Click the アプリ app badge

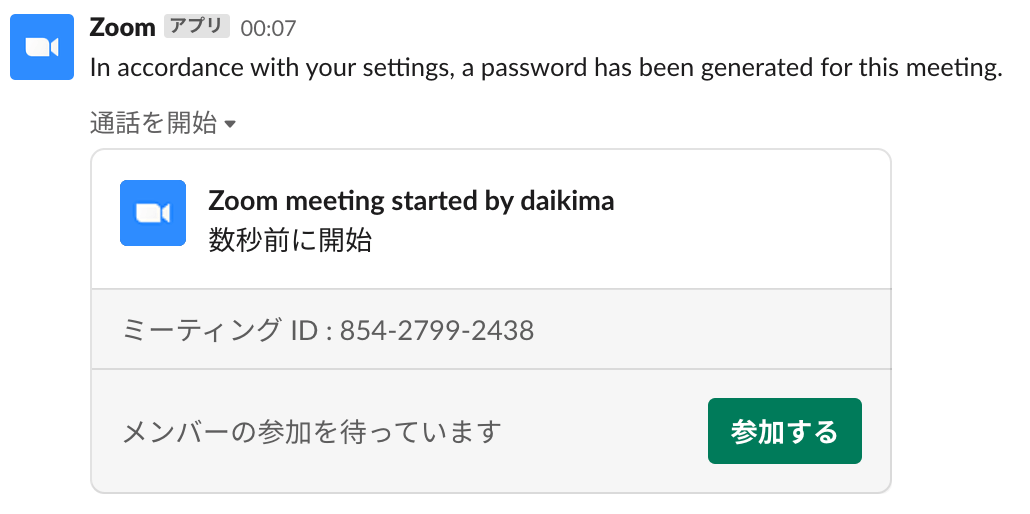[196, 27]
